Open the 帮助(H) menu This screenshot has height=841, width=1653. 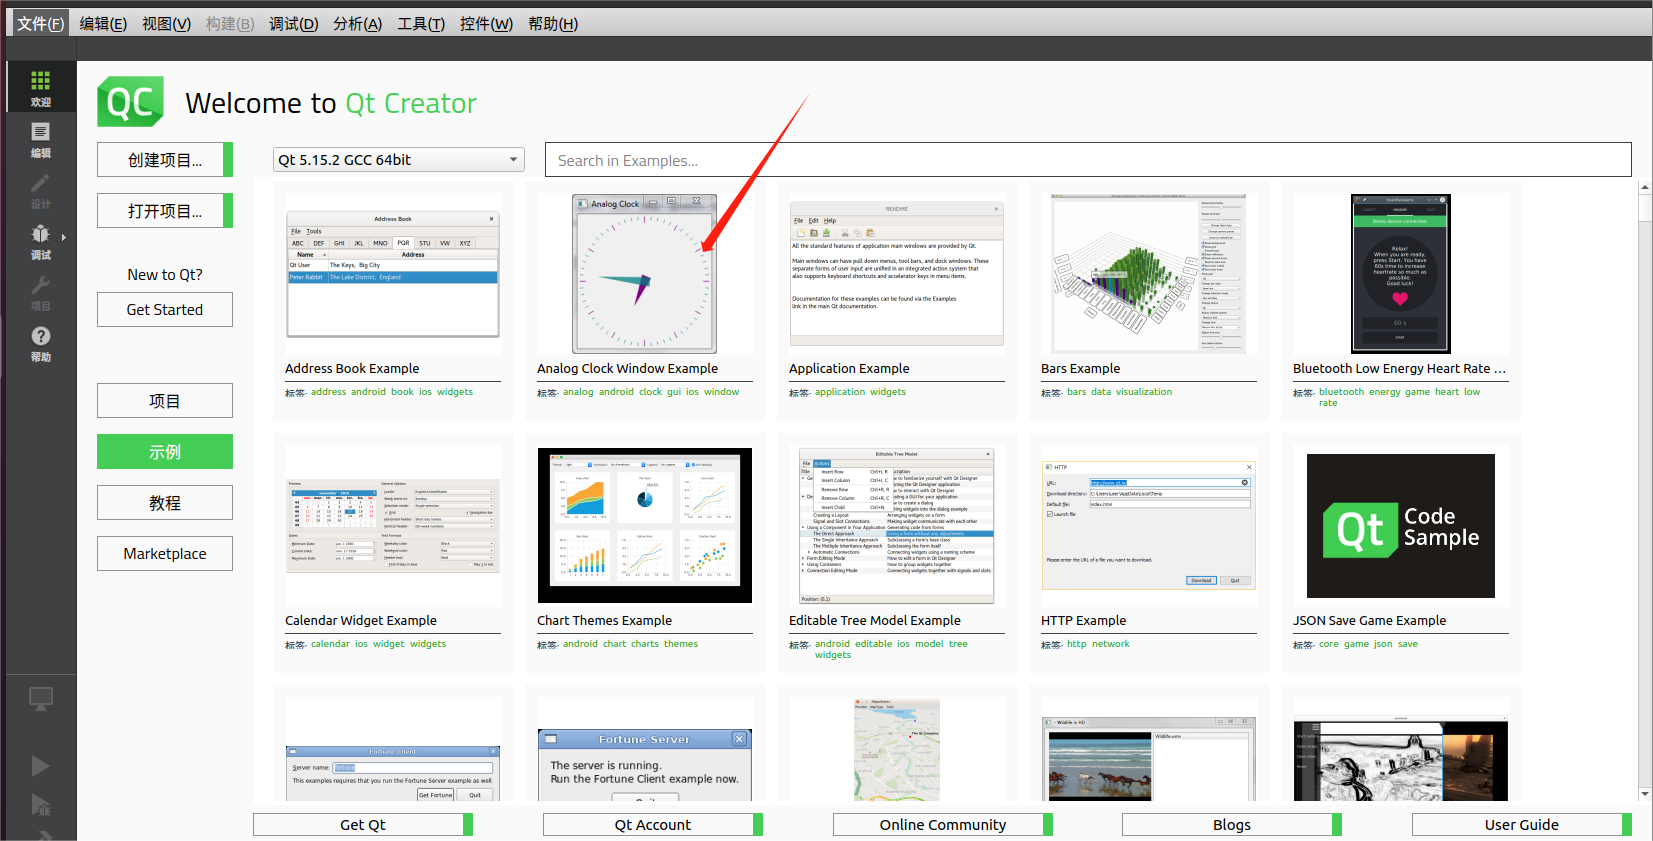tap(553, 23)
